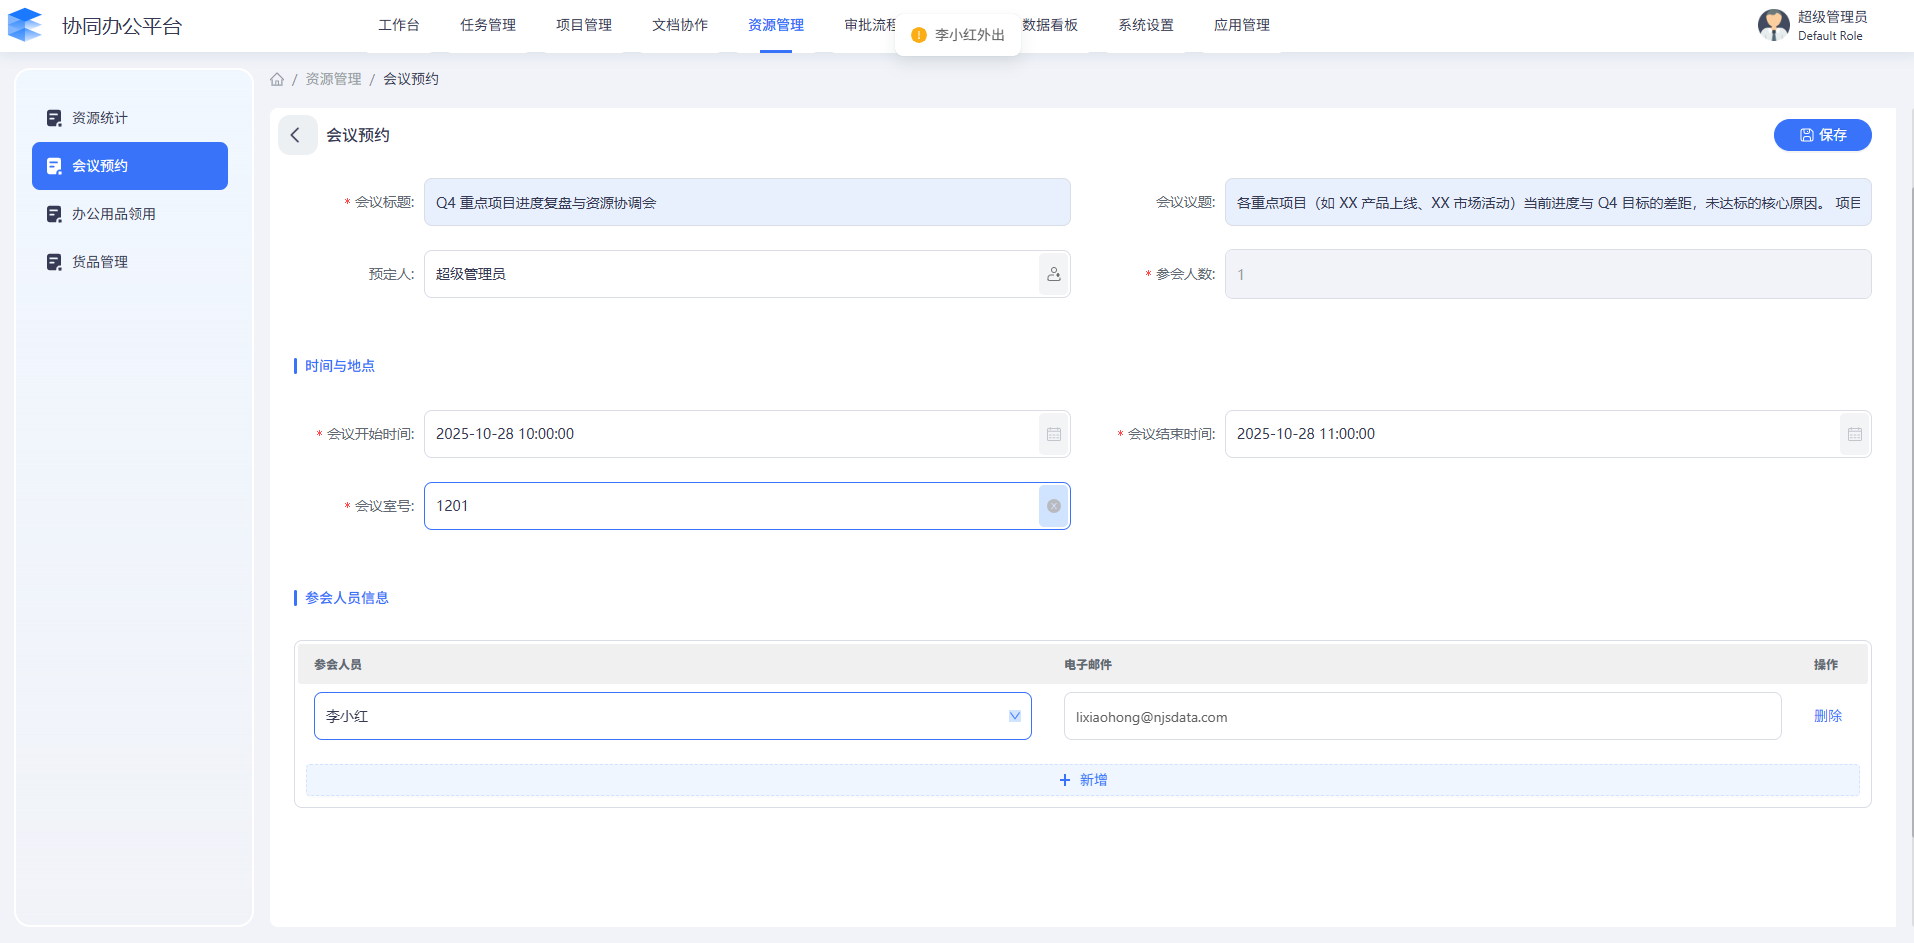The width and height of the screenshot is (1914, 943).
Task: Click the 电子邮件 input field
Action: click(x=1421, y=716)
